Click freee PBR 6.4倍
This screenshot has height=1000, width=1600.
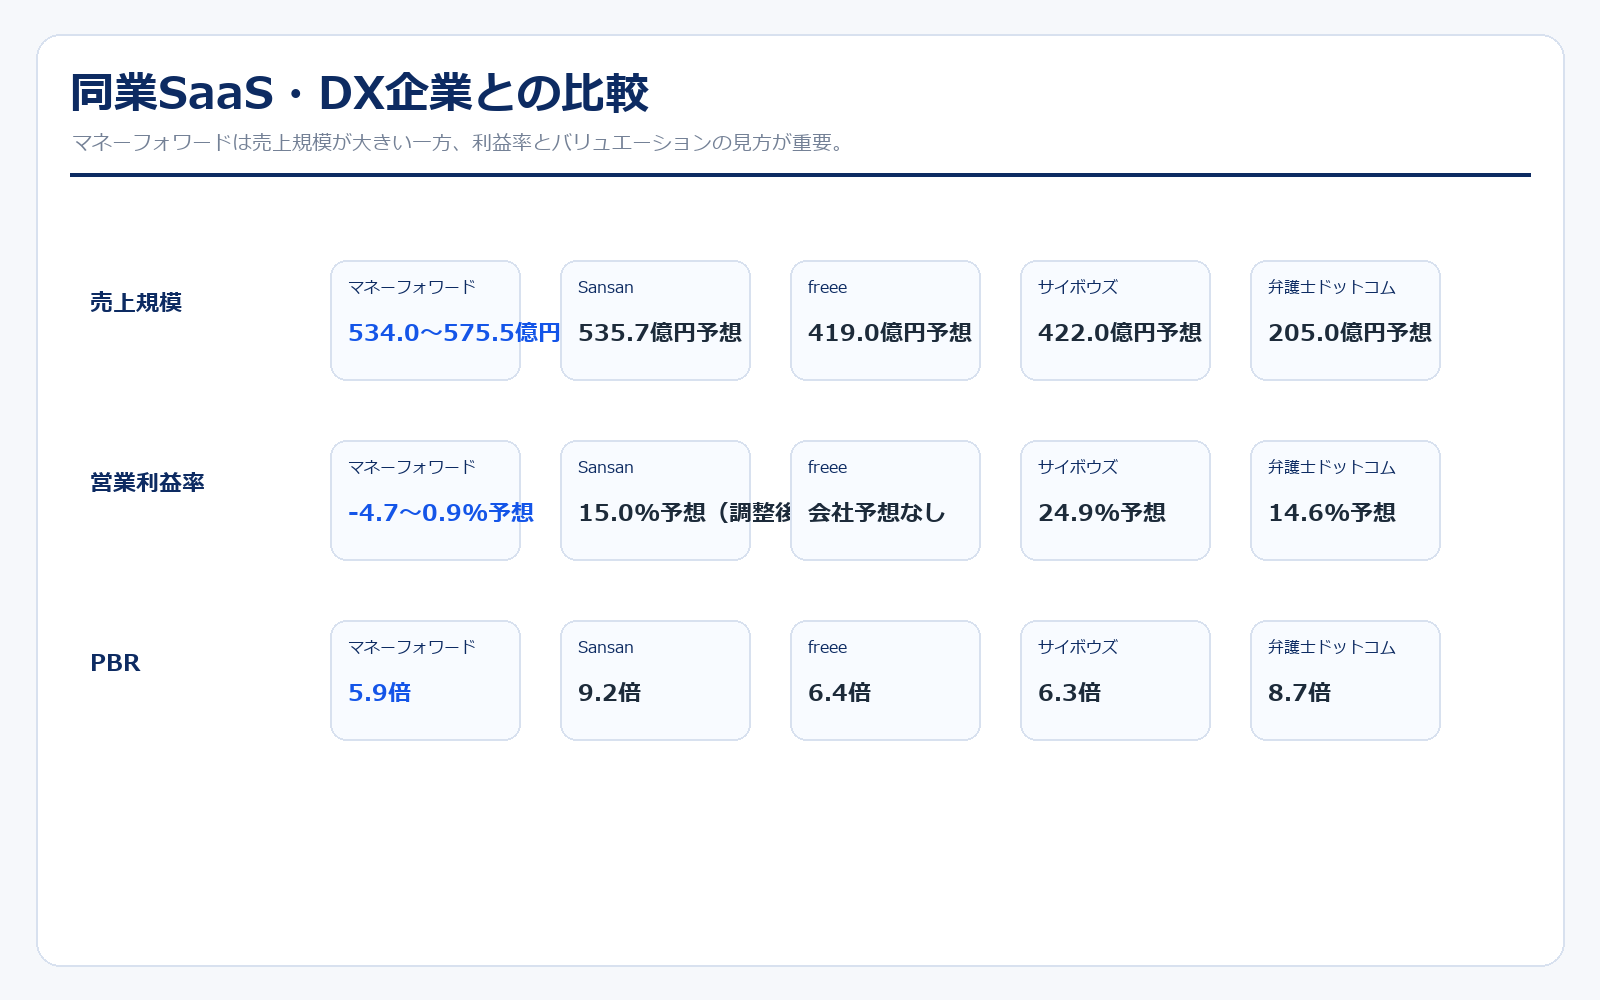840,693
